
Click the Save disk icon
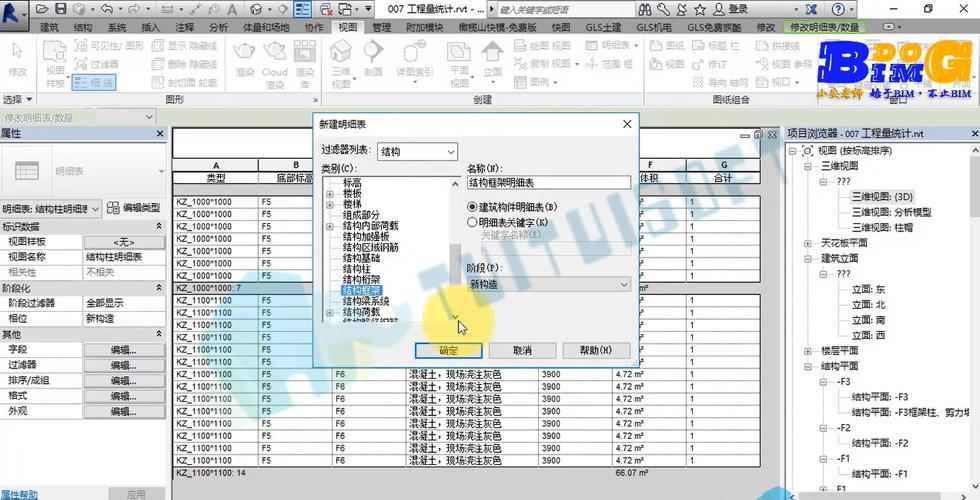point(60,9)
